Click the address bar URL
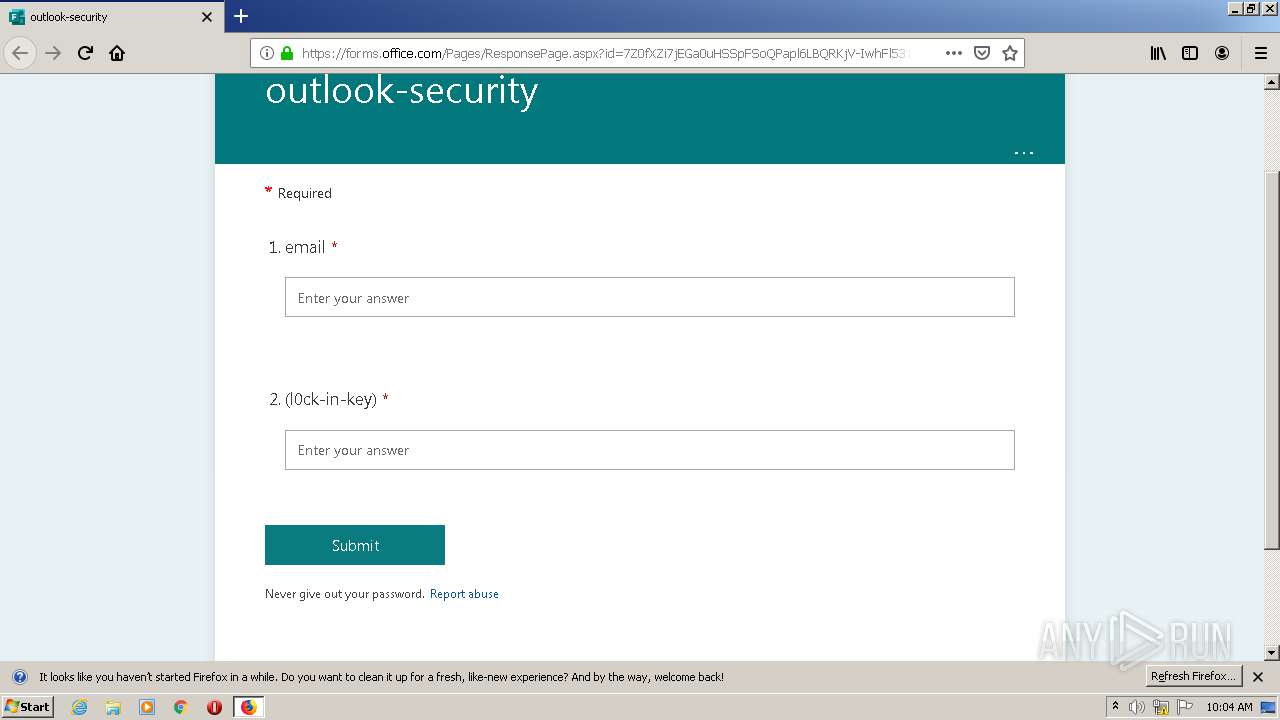1280x720 pixels. coord(603,53)
